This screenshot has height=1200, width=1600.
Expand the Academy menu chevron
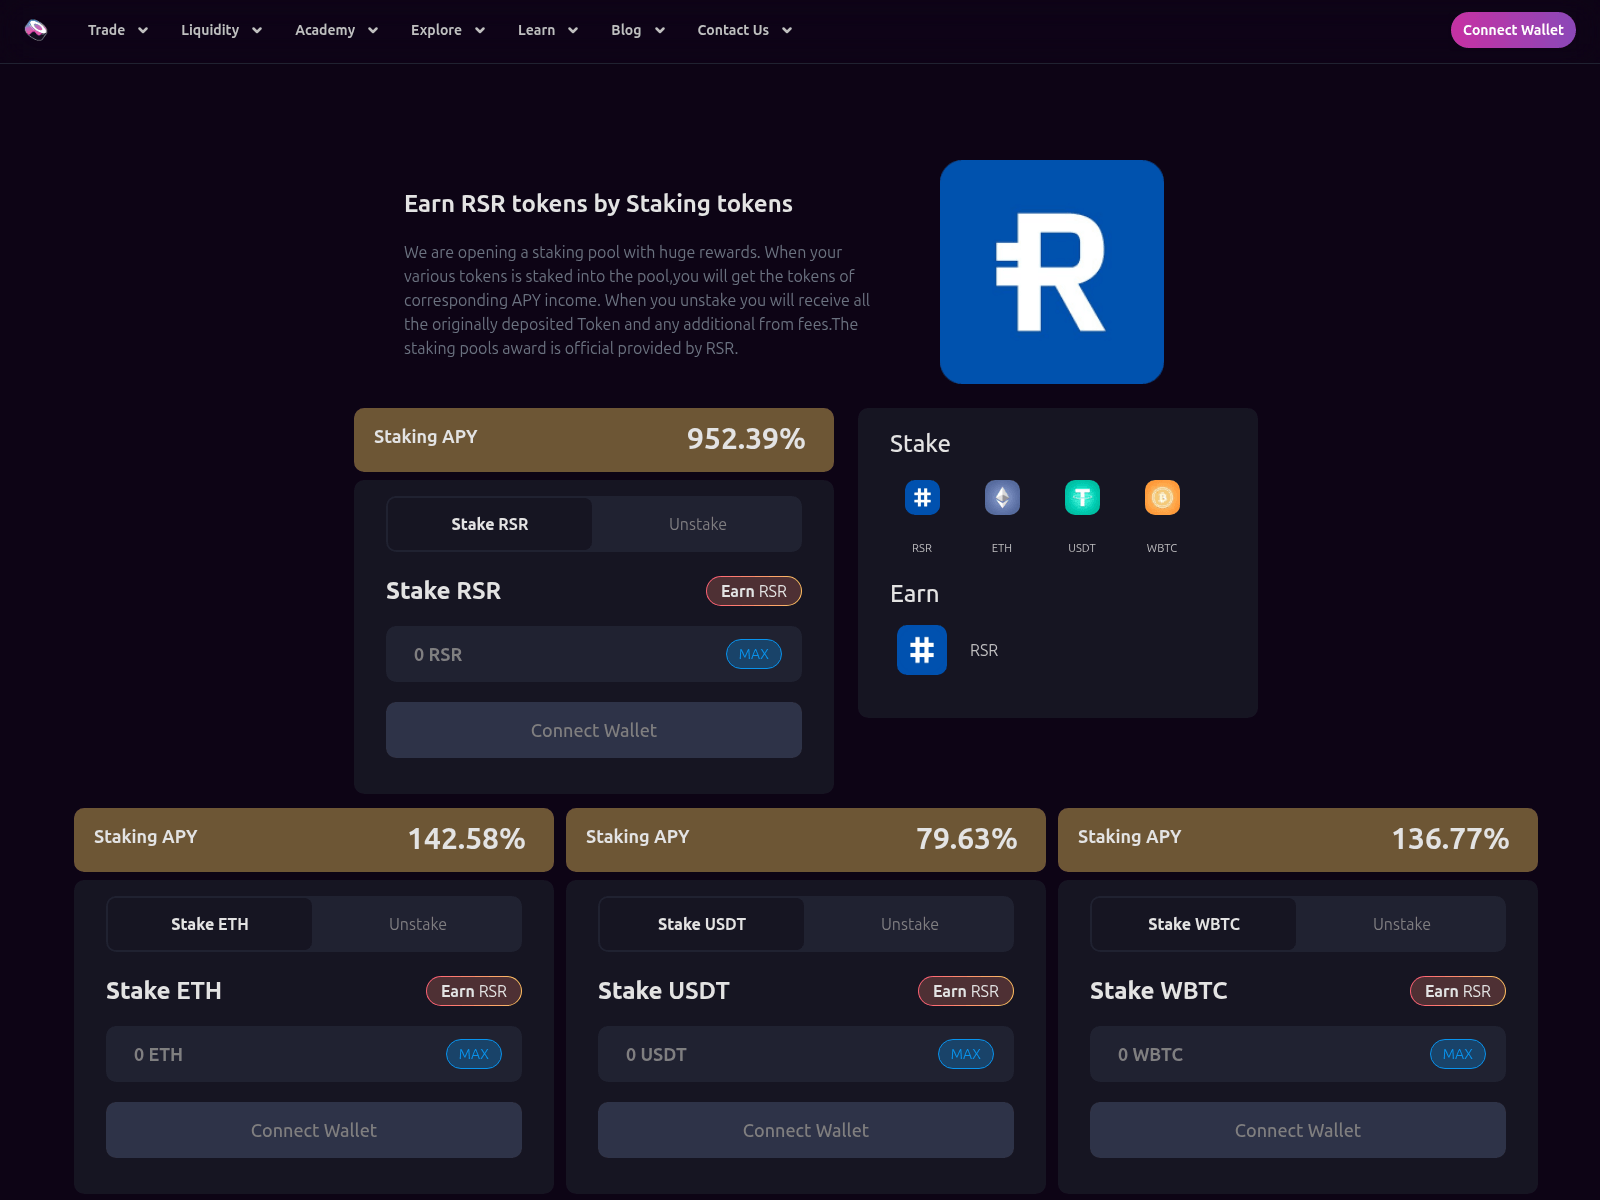373,30
